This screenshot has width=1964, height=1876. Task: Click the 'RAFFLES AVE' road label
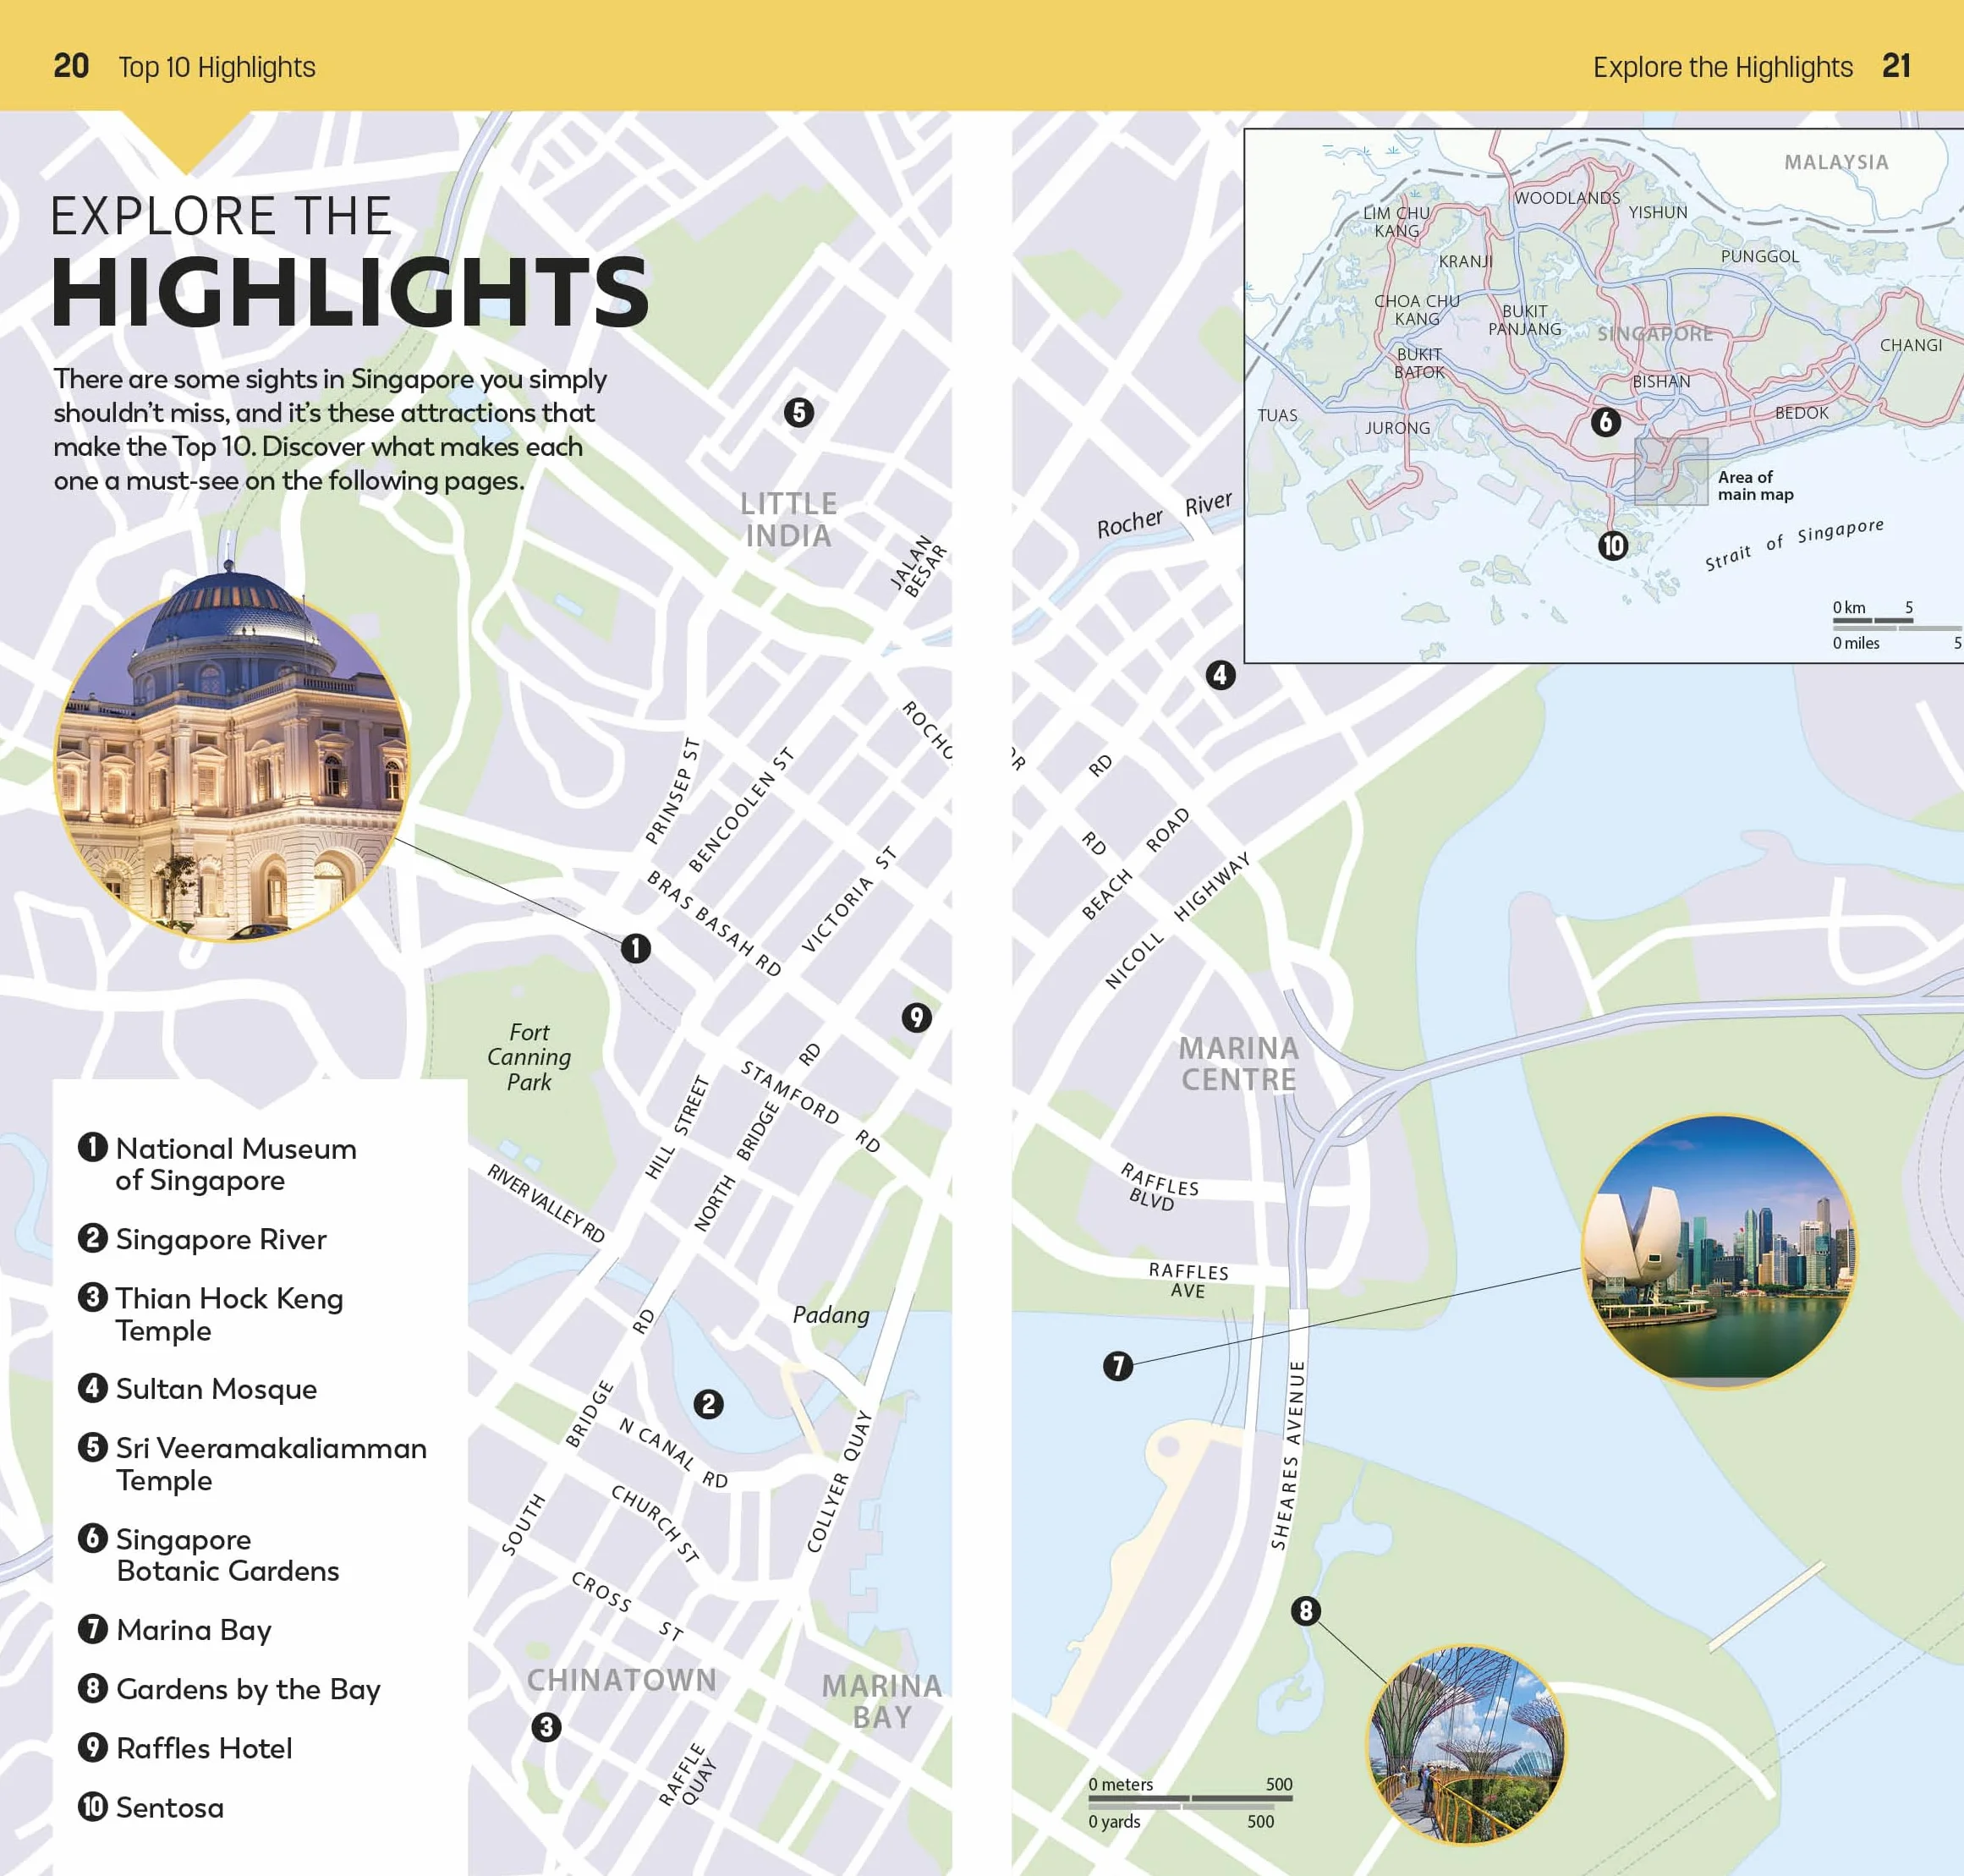1188,1280
